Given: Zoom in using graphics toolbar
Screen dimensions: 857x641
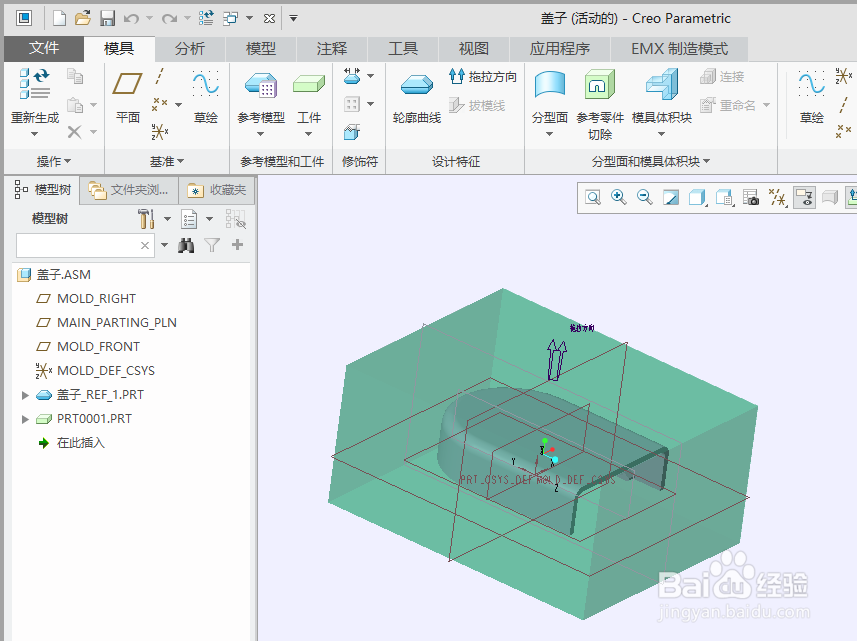Looking at the screenshot, I should pos(619,197).
